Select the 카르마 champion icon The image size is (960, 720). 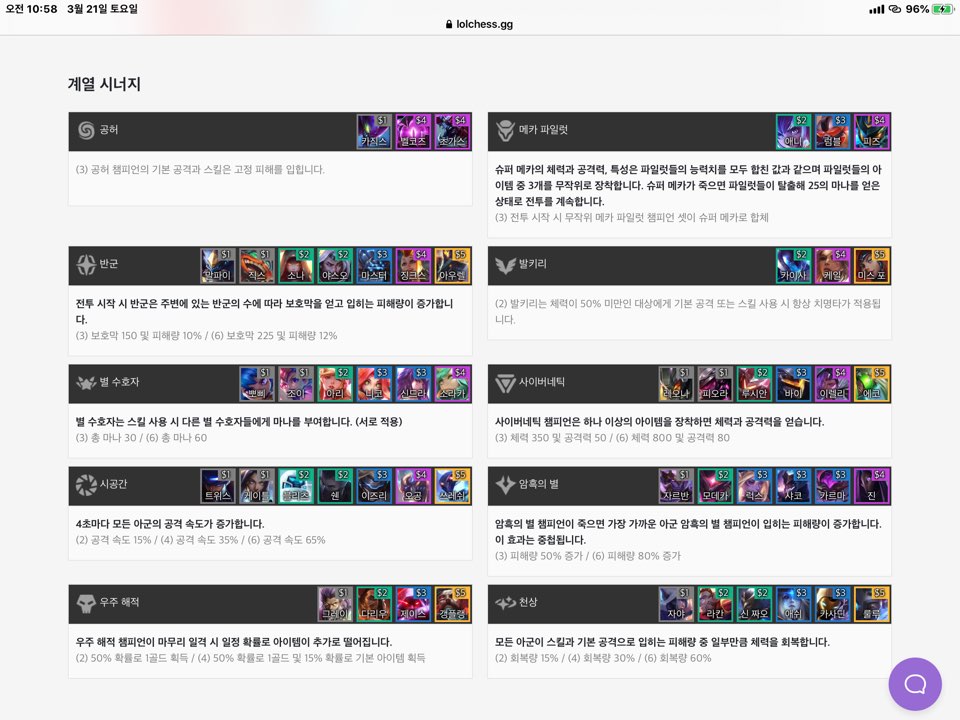(833, 486)
